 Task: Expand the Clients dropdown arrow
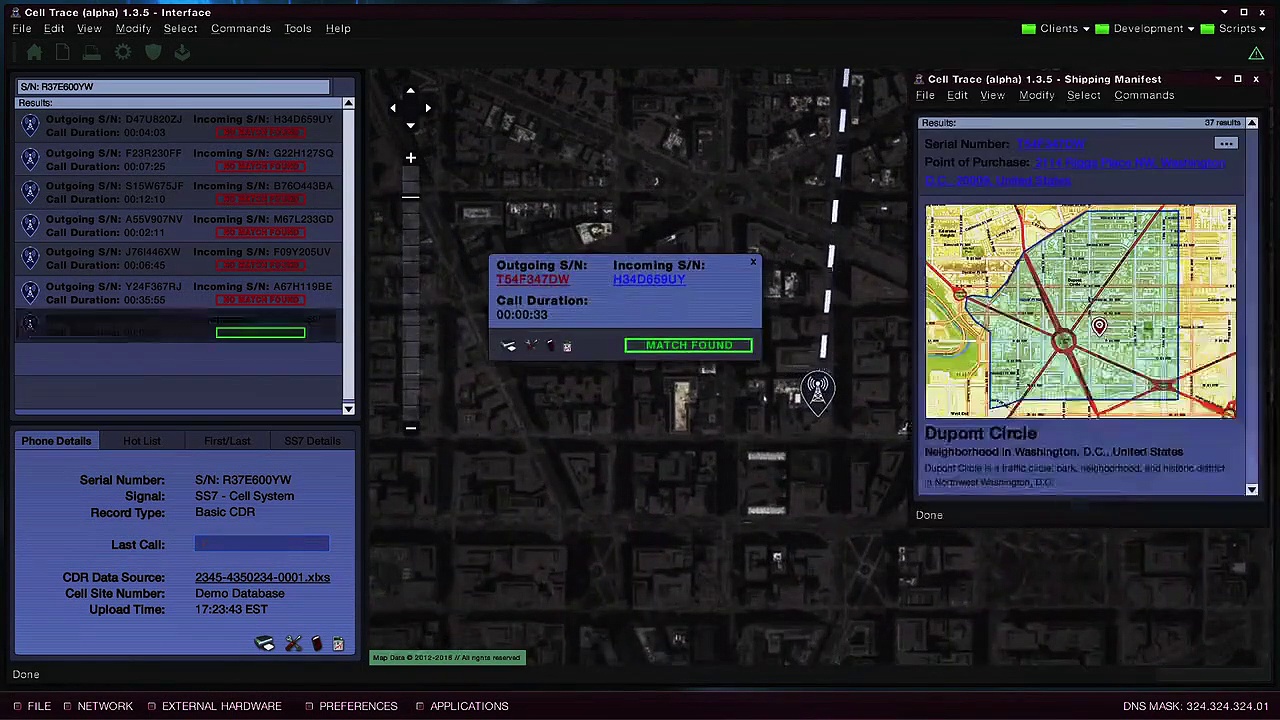1086,29
